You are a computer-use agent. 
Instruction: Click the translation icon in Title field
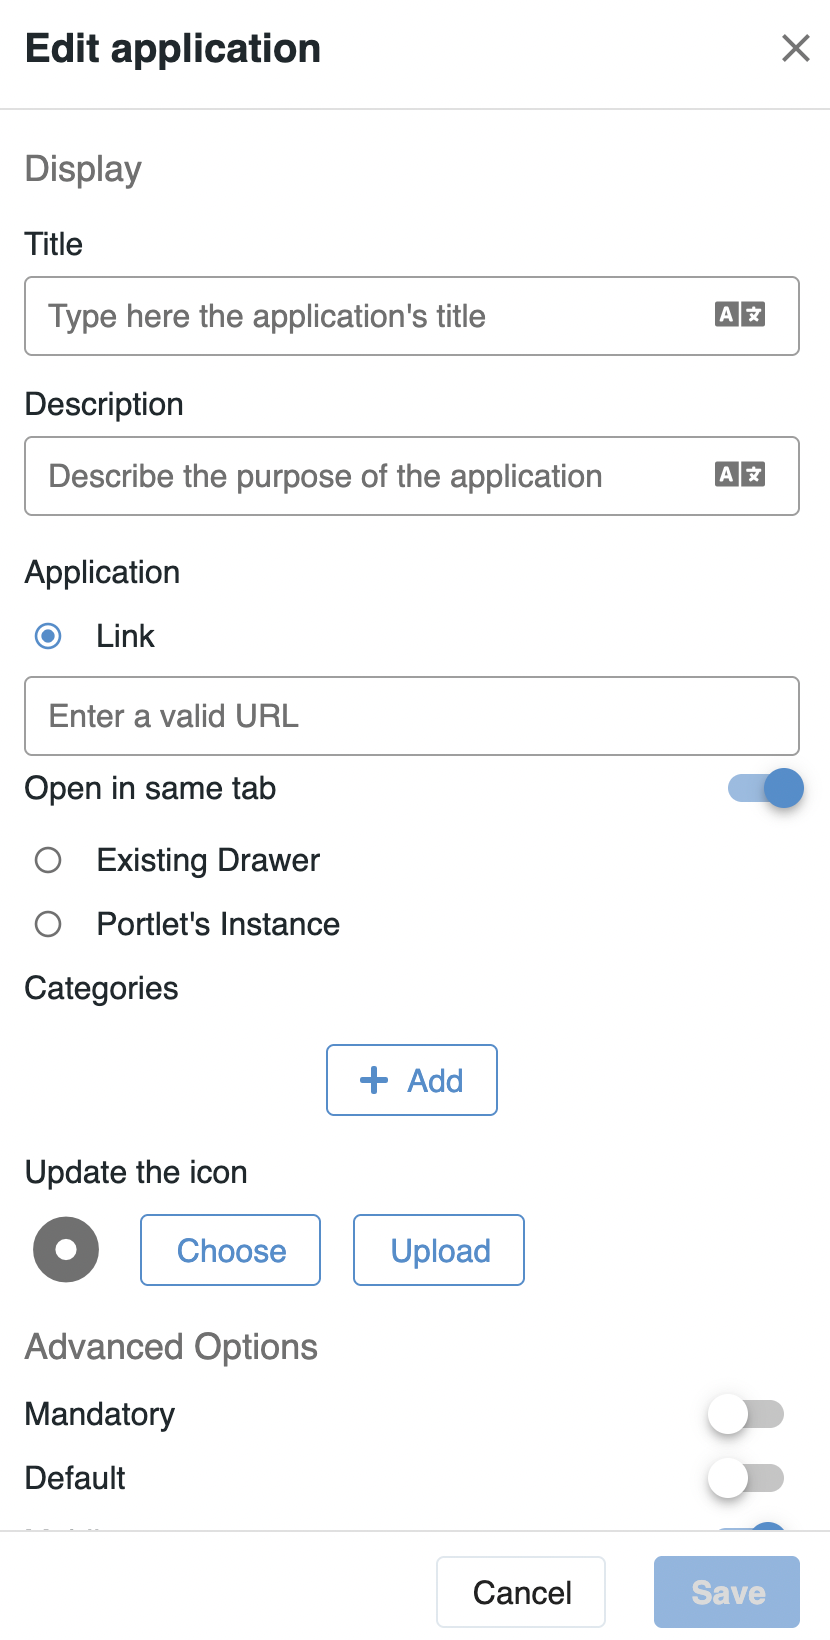(x=740, y=315)
